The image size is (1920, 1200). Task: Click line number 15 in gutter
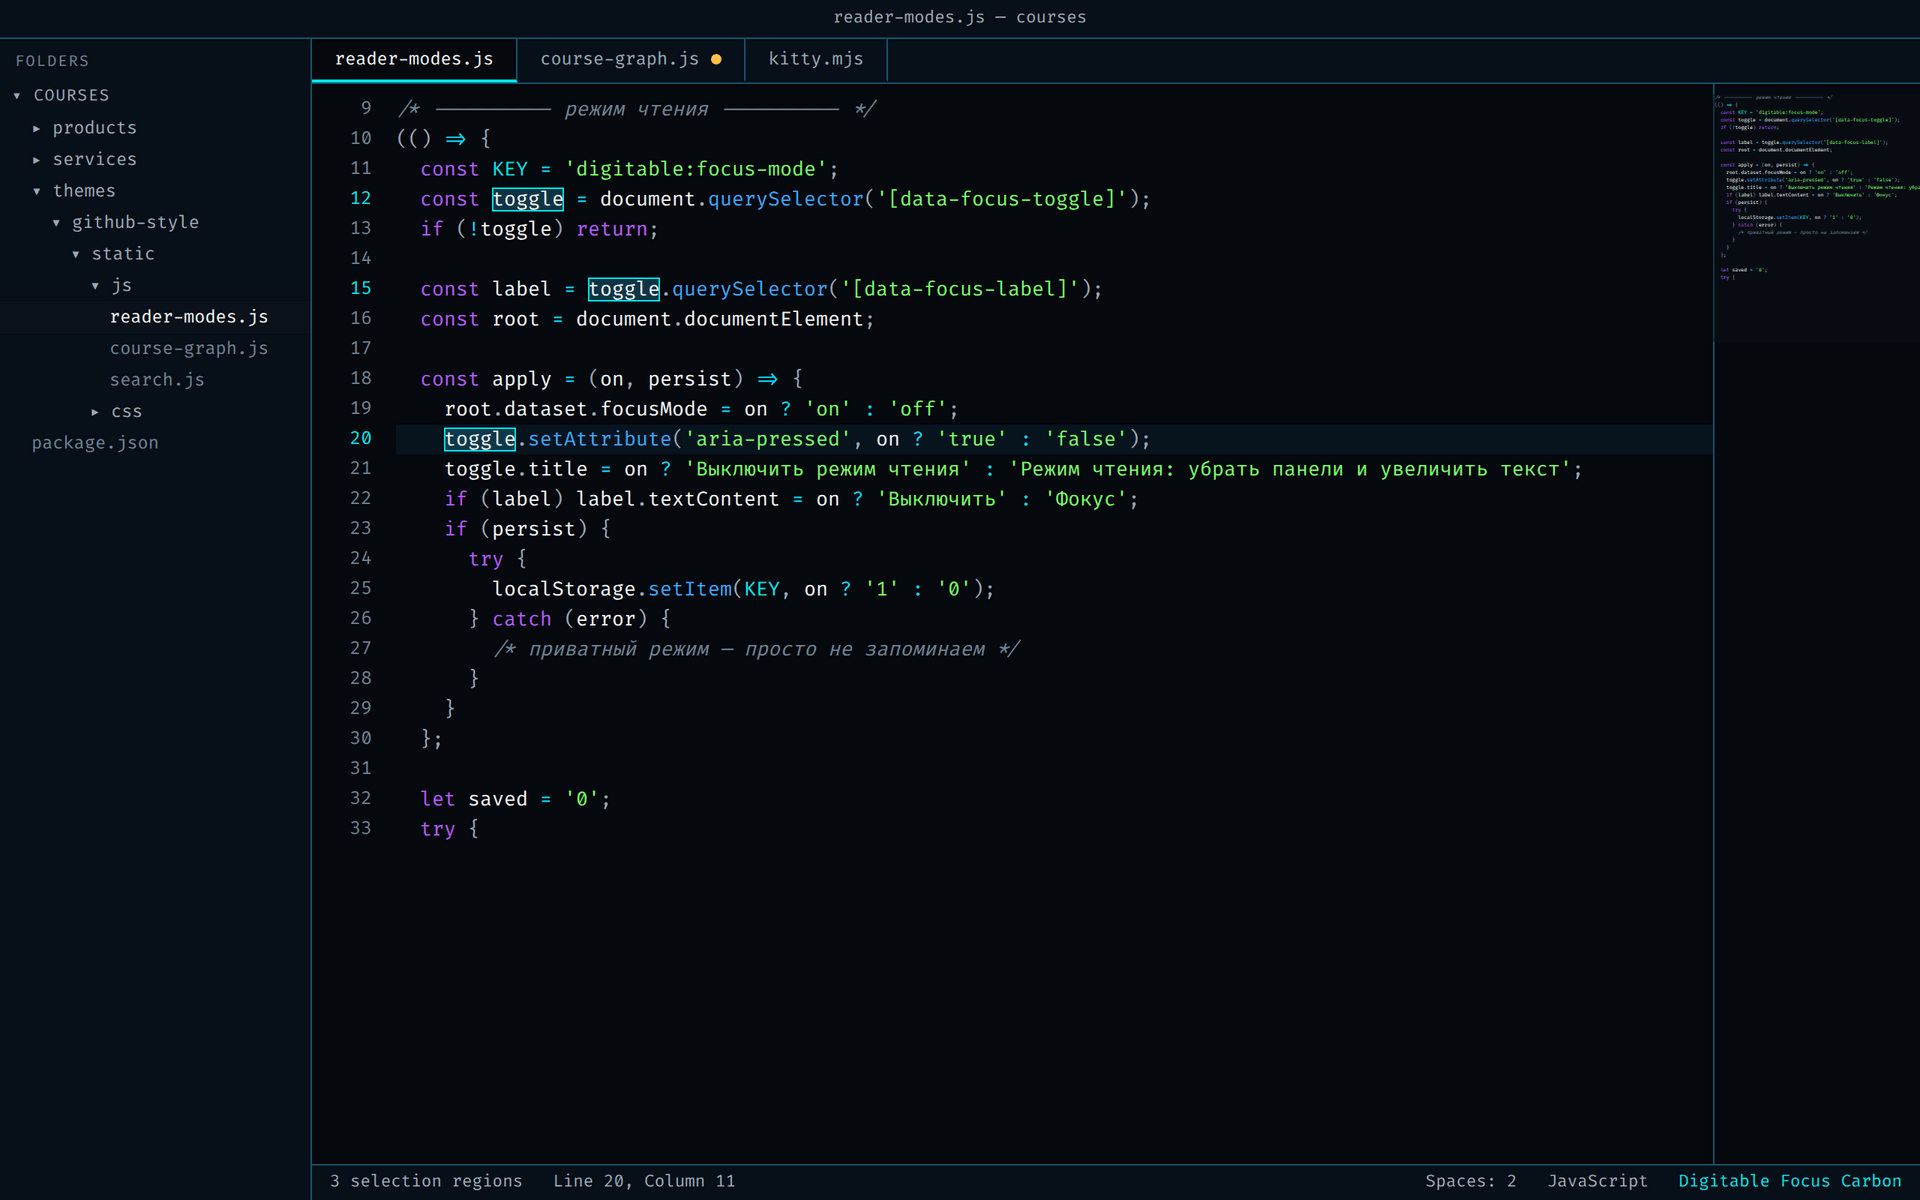pyautogui.click(x=361, y=288)
